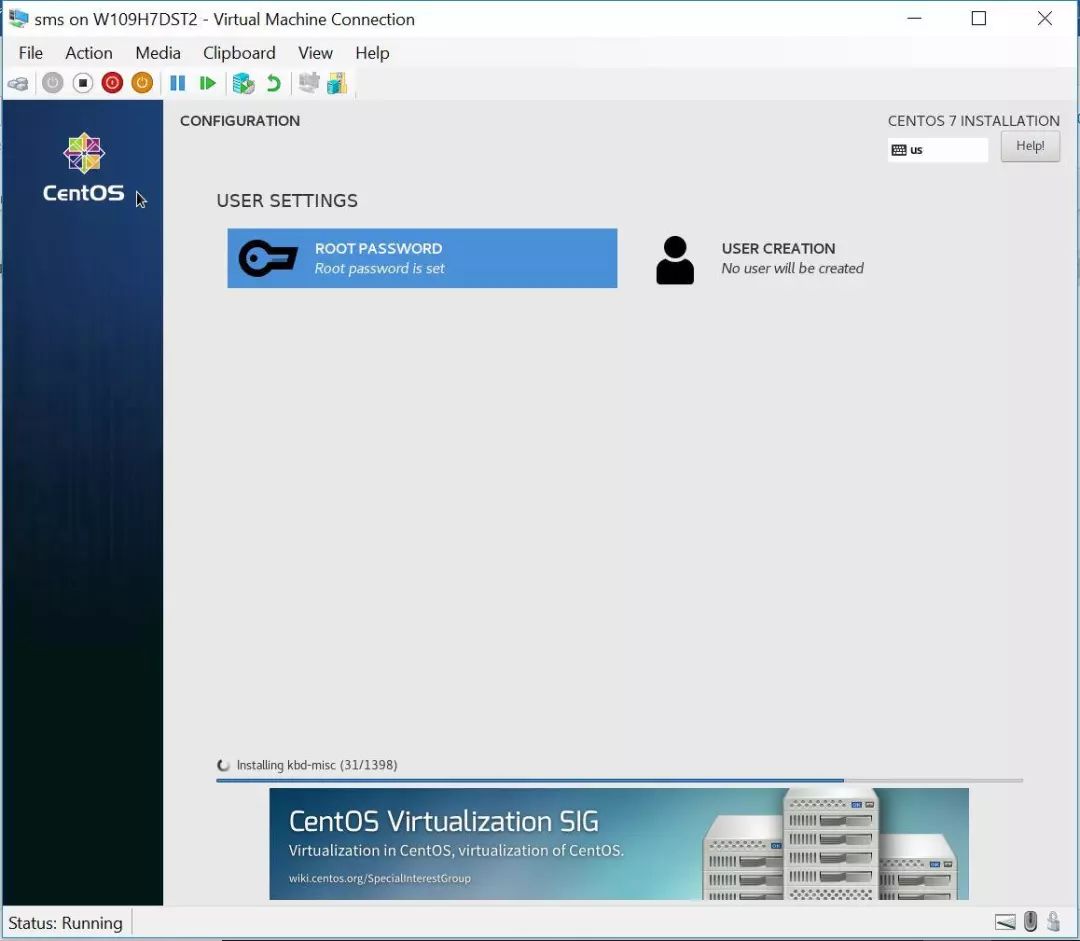Maximize the Virtual Machine Connection window
Screen dimensions: 1080x941
(978, 19)
